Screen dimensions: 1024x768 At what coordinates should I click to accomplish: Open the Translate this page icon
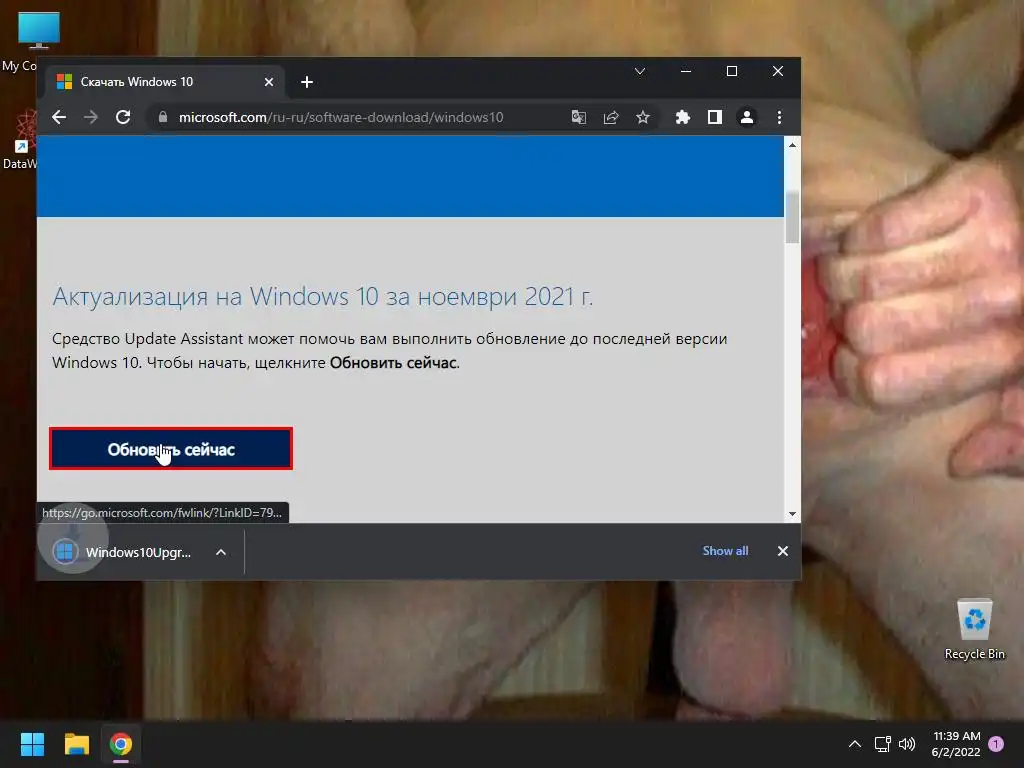579,118
